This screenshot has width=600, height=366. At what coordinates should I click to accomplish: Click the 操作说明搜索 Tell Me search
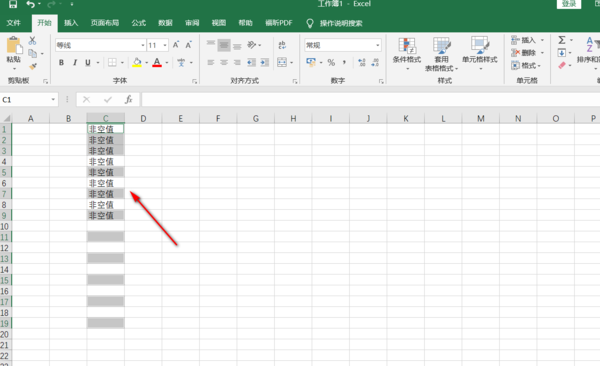341,23
